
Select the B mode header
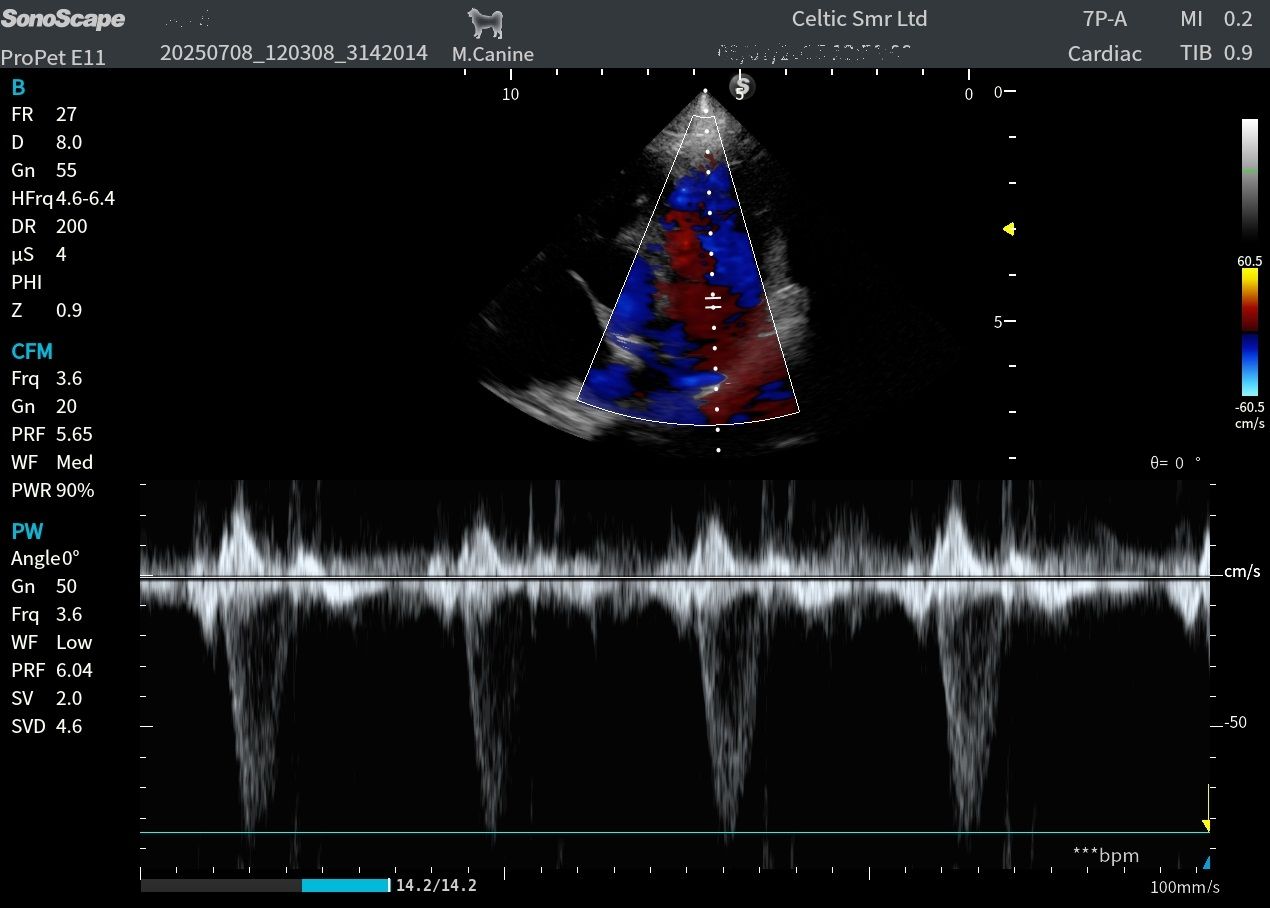[x=18, y=87]
